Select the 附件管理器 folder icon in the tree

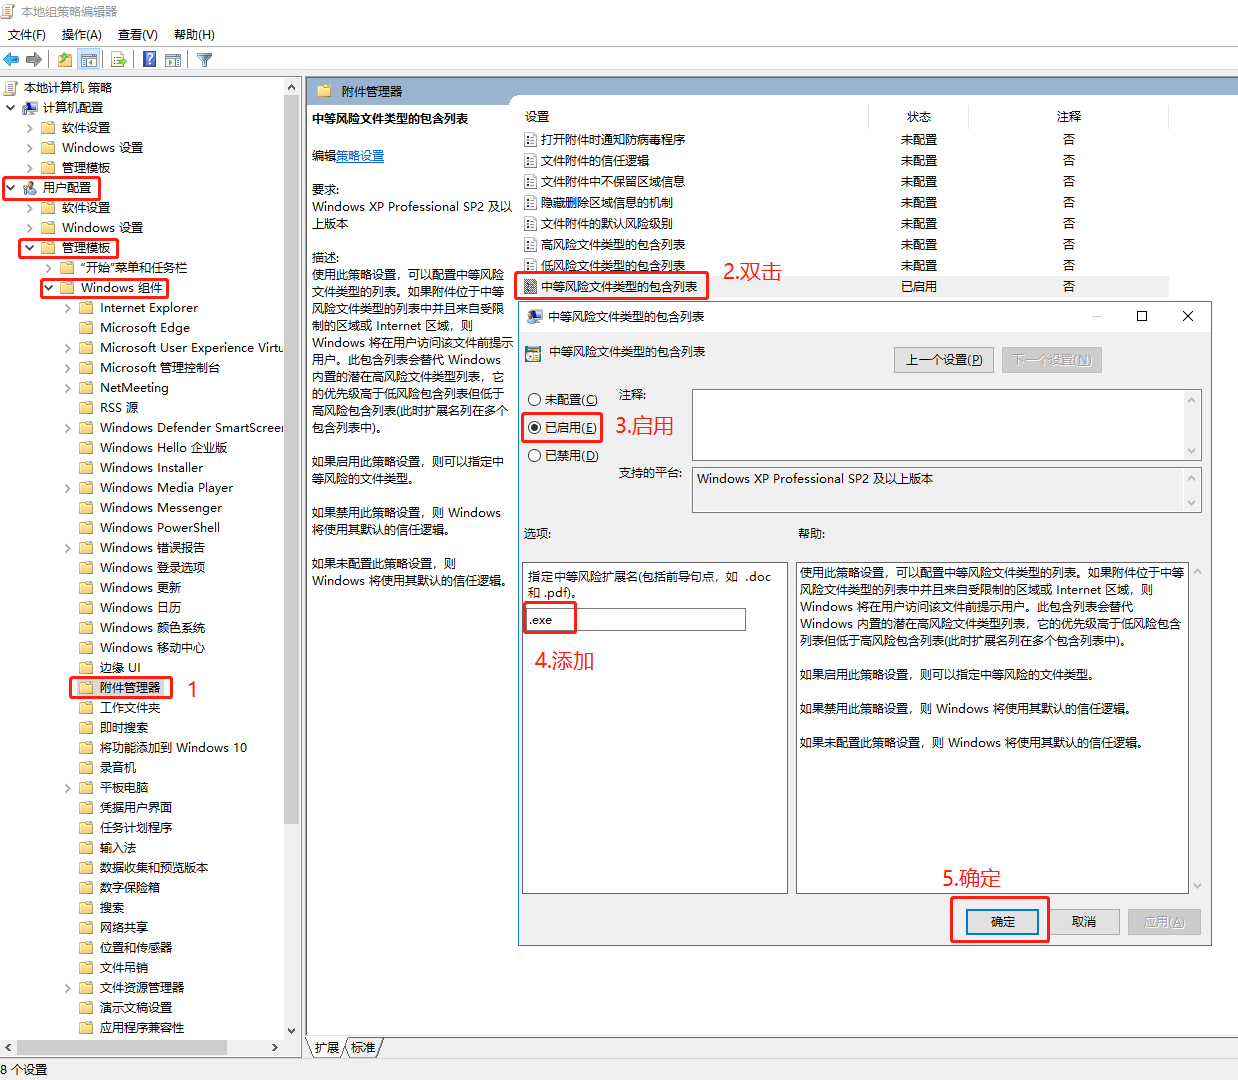86,687
